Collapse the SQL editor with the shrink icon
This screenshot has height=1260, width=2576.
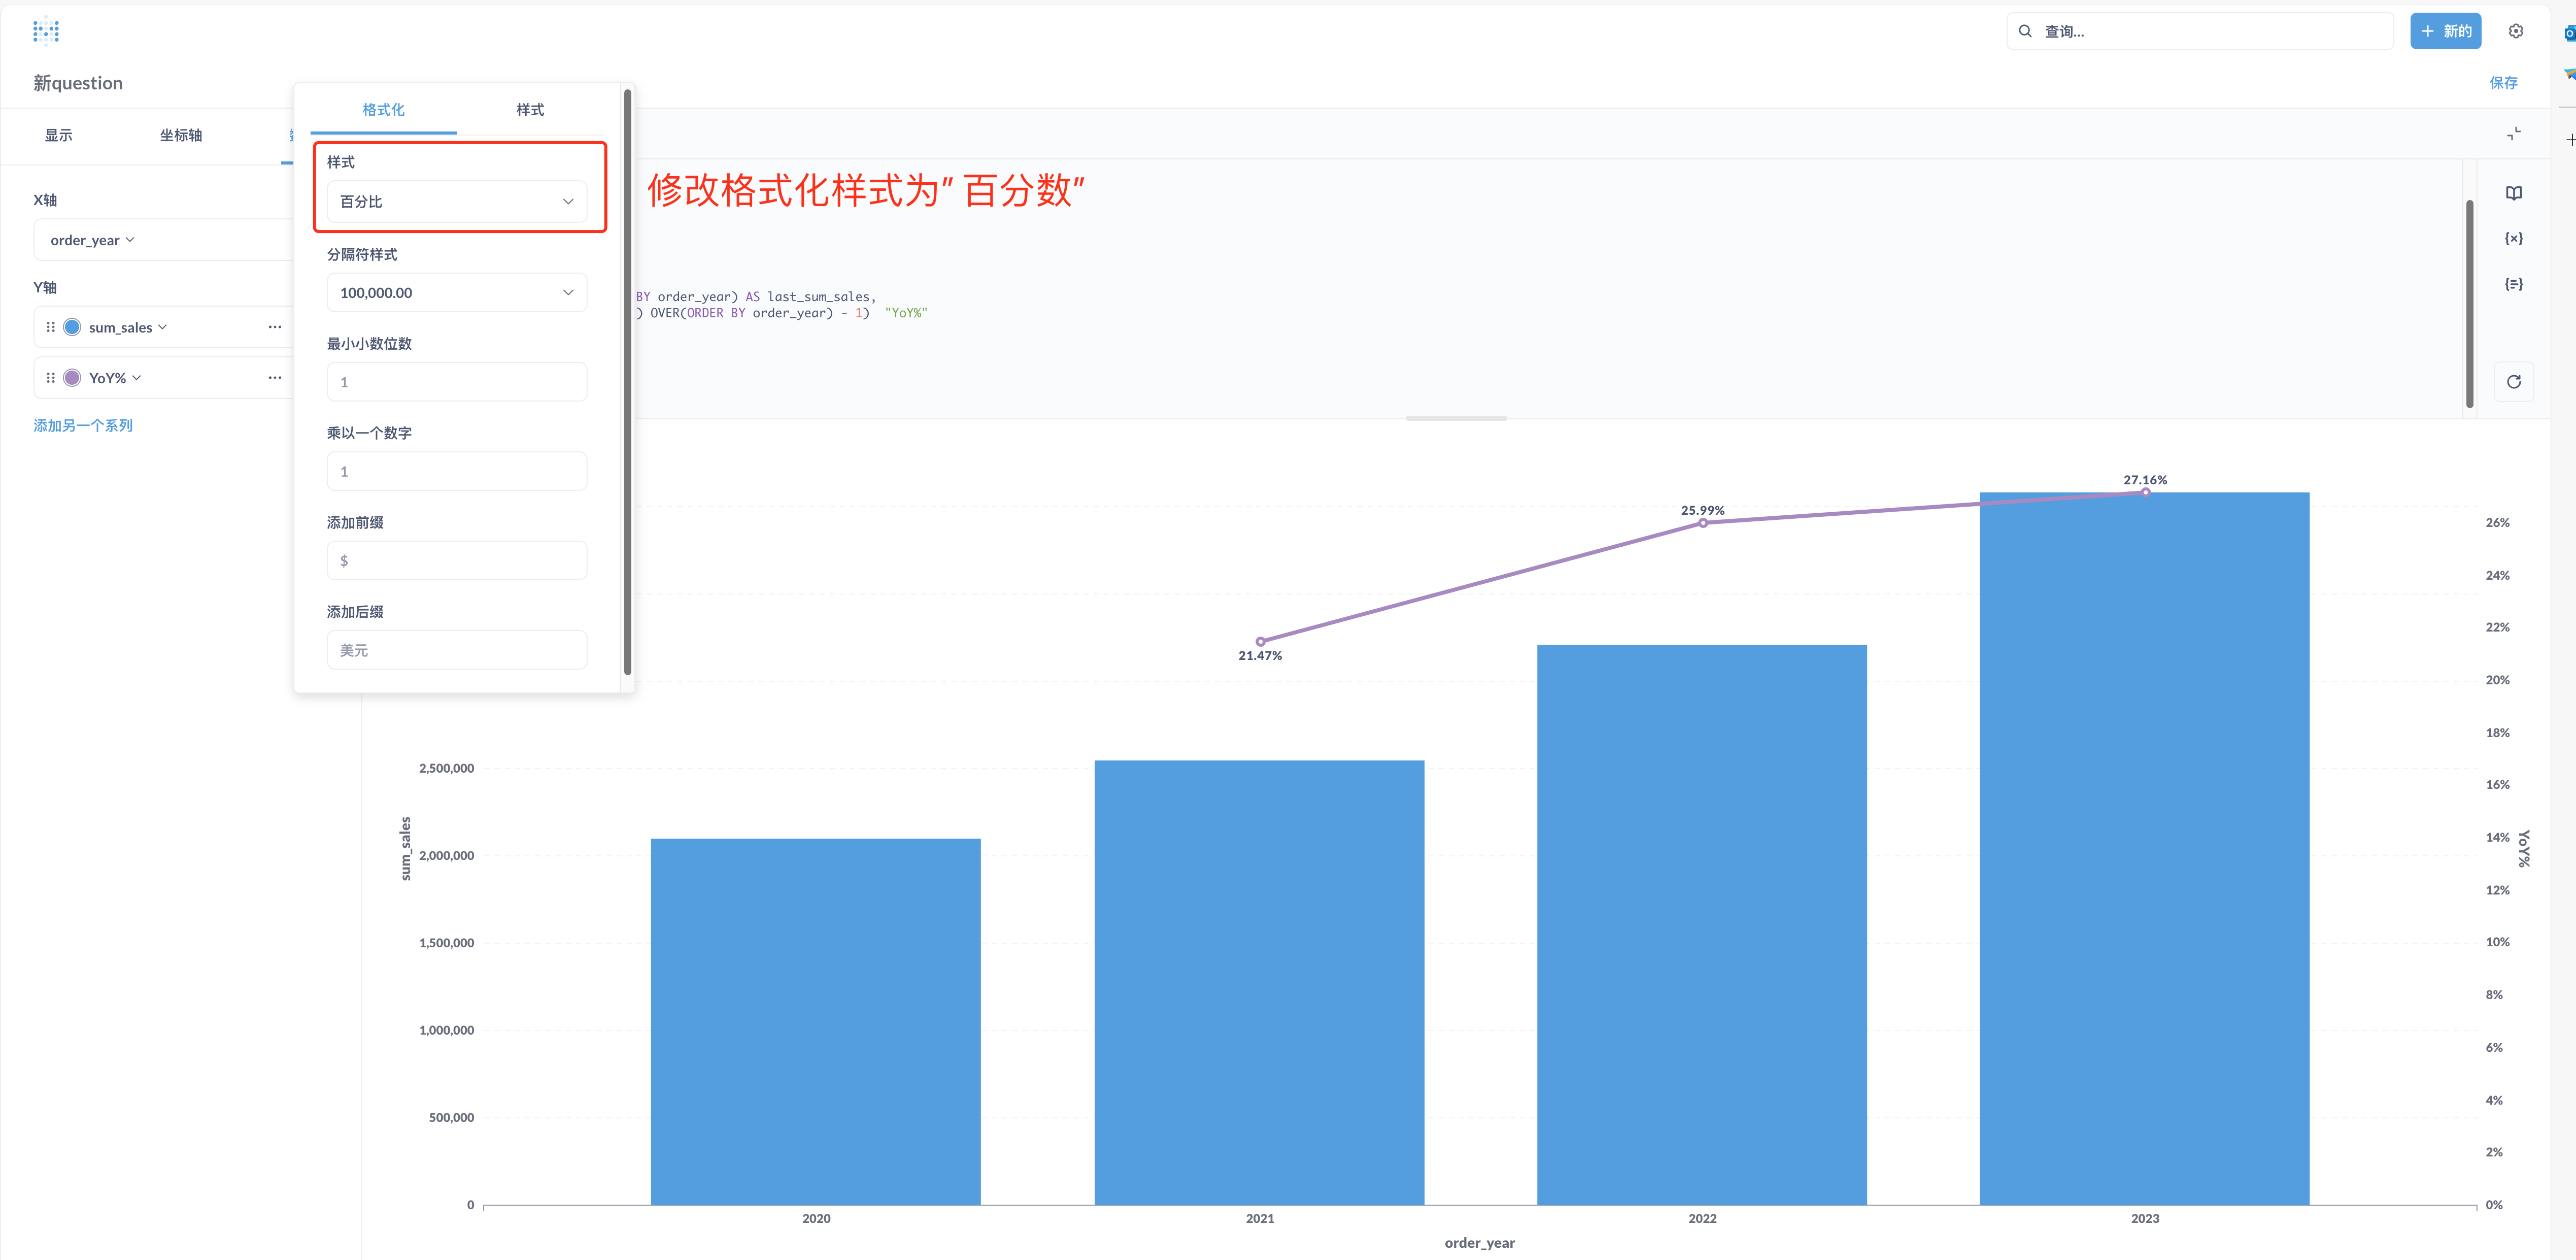[x=2513, y=134]
